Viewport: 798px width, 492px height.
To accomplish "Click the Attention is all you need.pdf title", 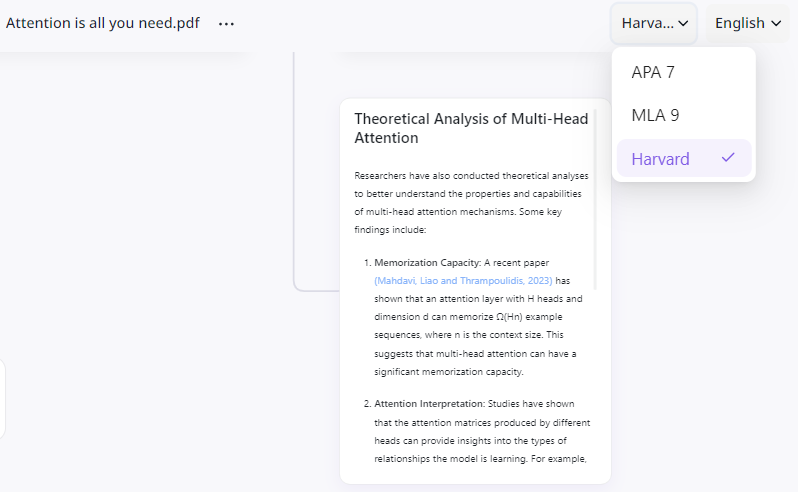I will pos(103,23).
